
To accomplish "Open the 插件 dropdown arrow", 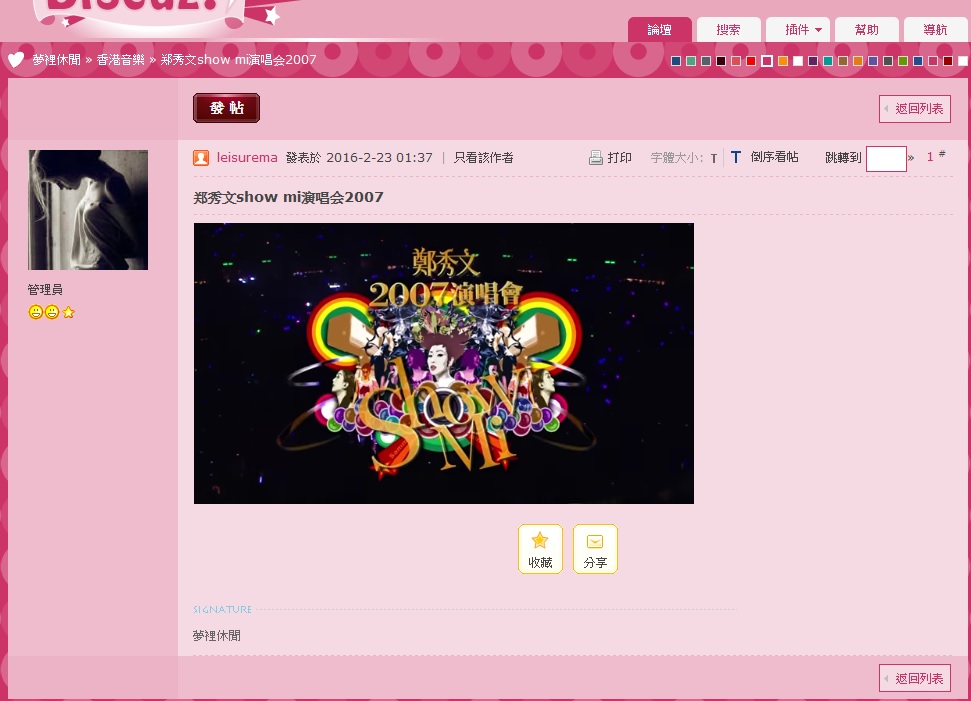I will [818, 30].
